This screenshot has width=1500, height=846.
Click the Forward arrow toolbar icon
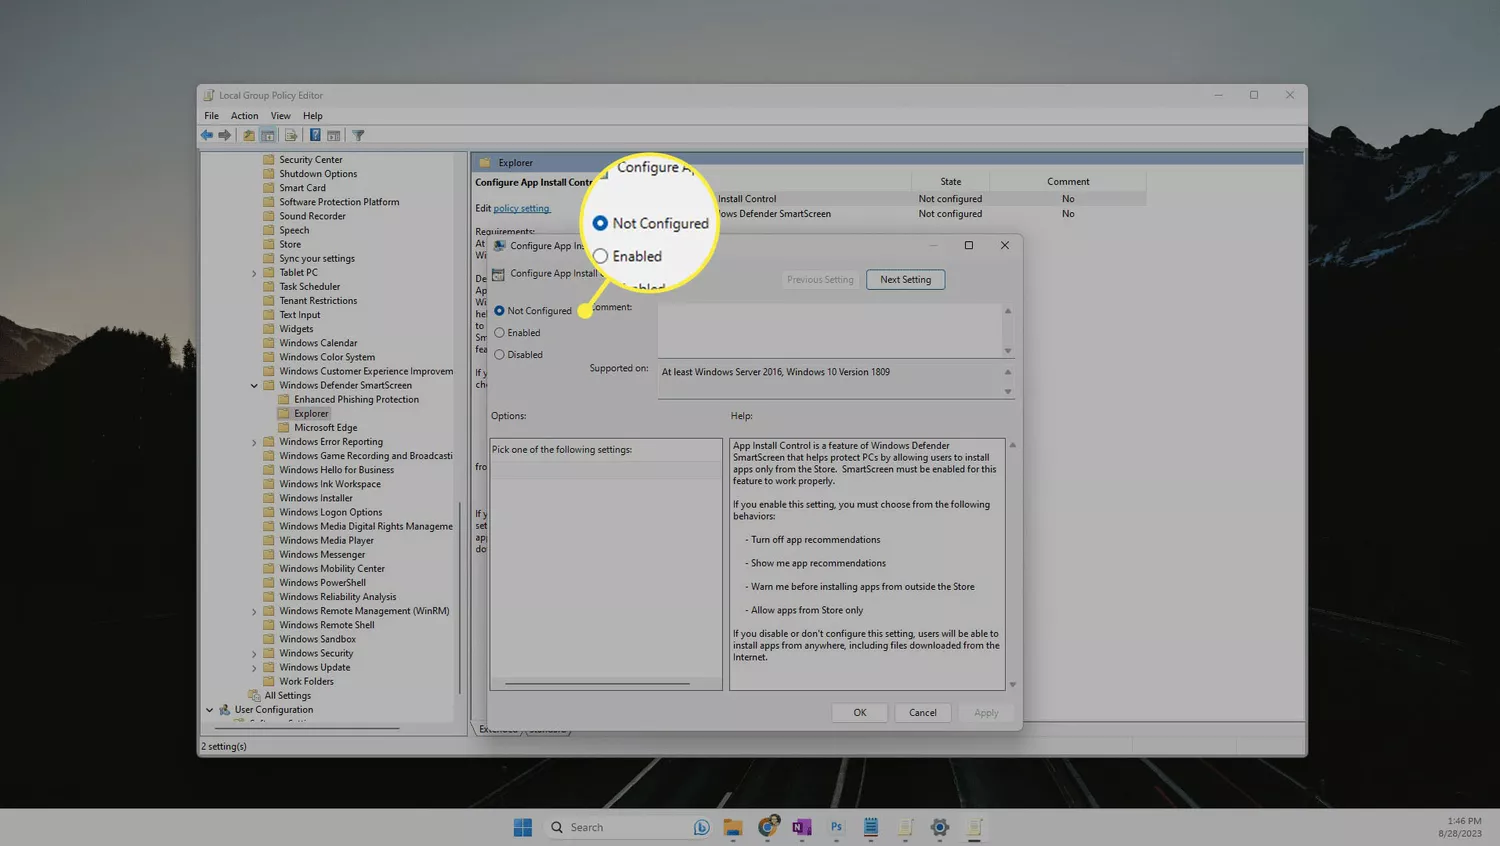click(225, 135)
